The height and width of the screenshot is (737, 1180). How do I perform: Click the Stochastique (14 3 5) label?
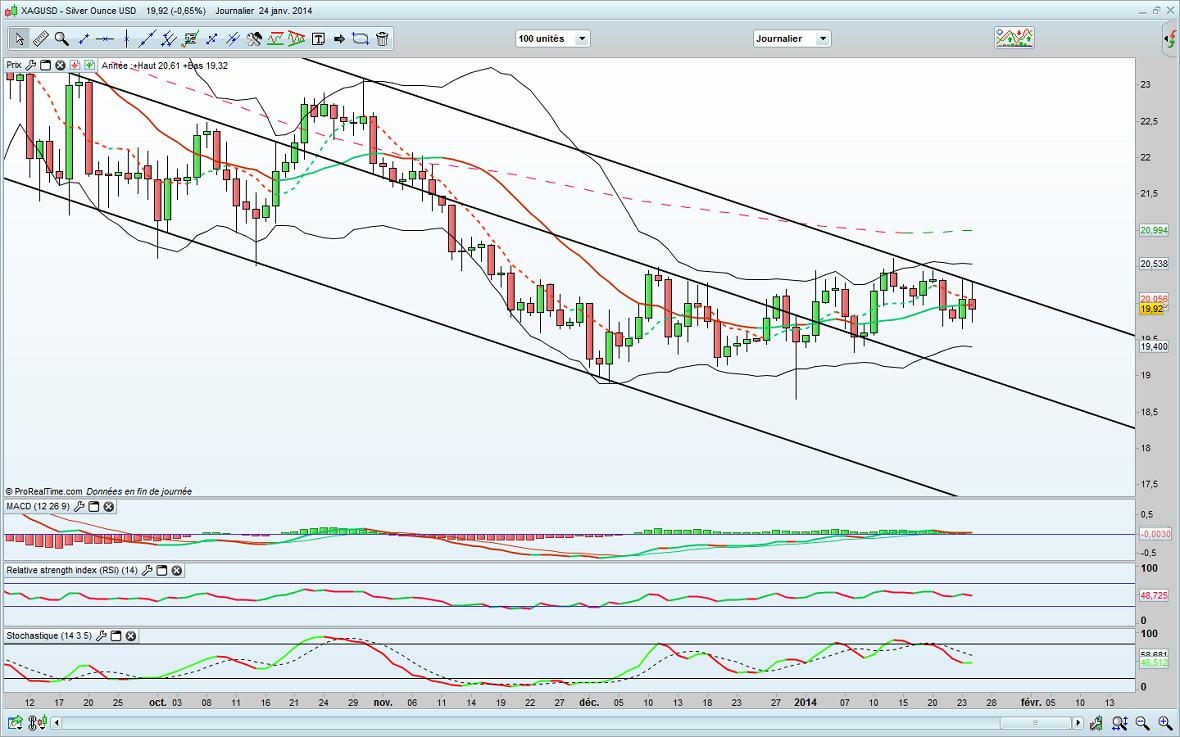[x=49, y=636]
